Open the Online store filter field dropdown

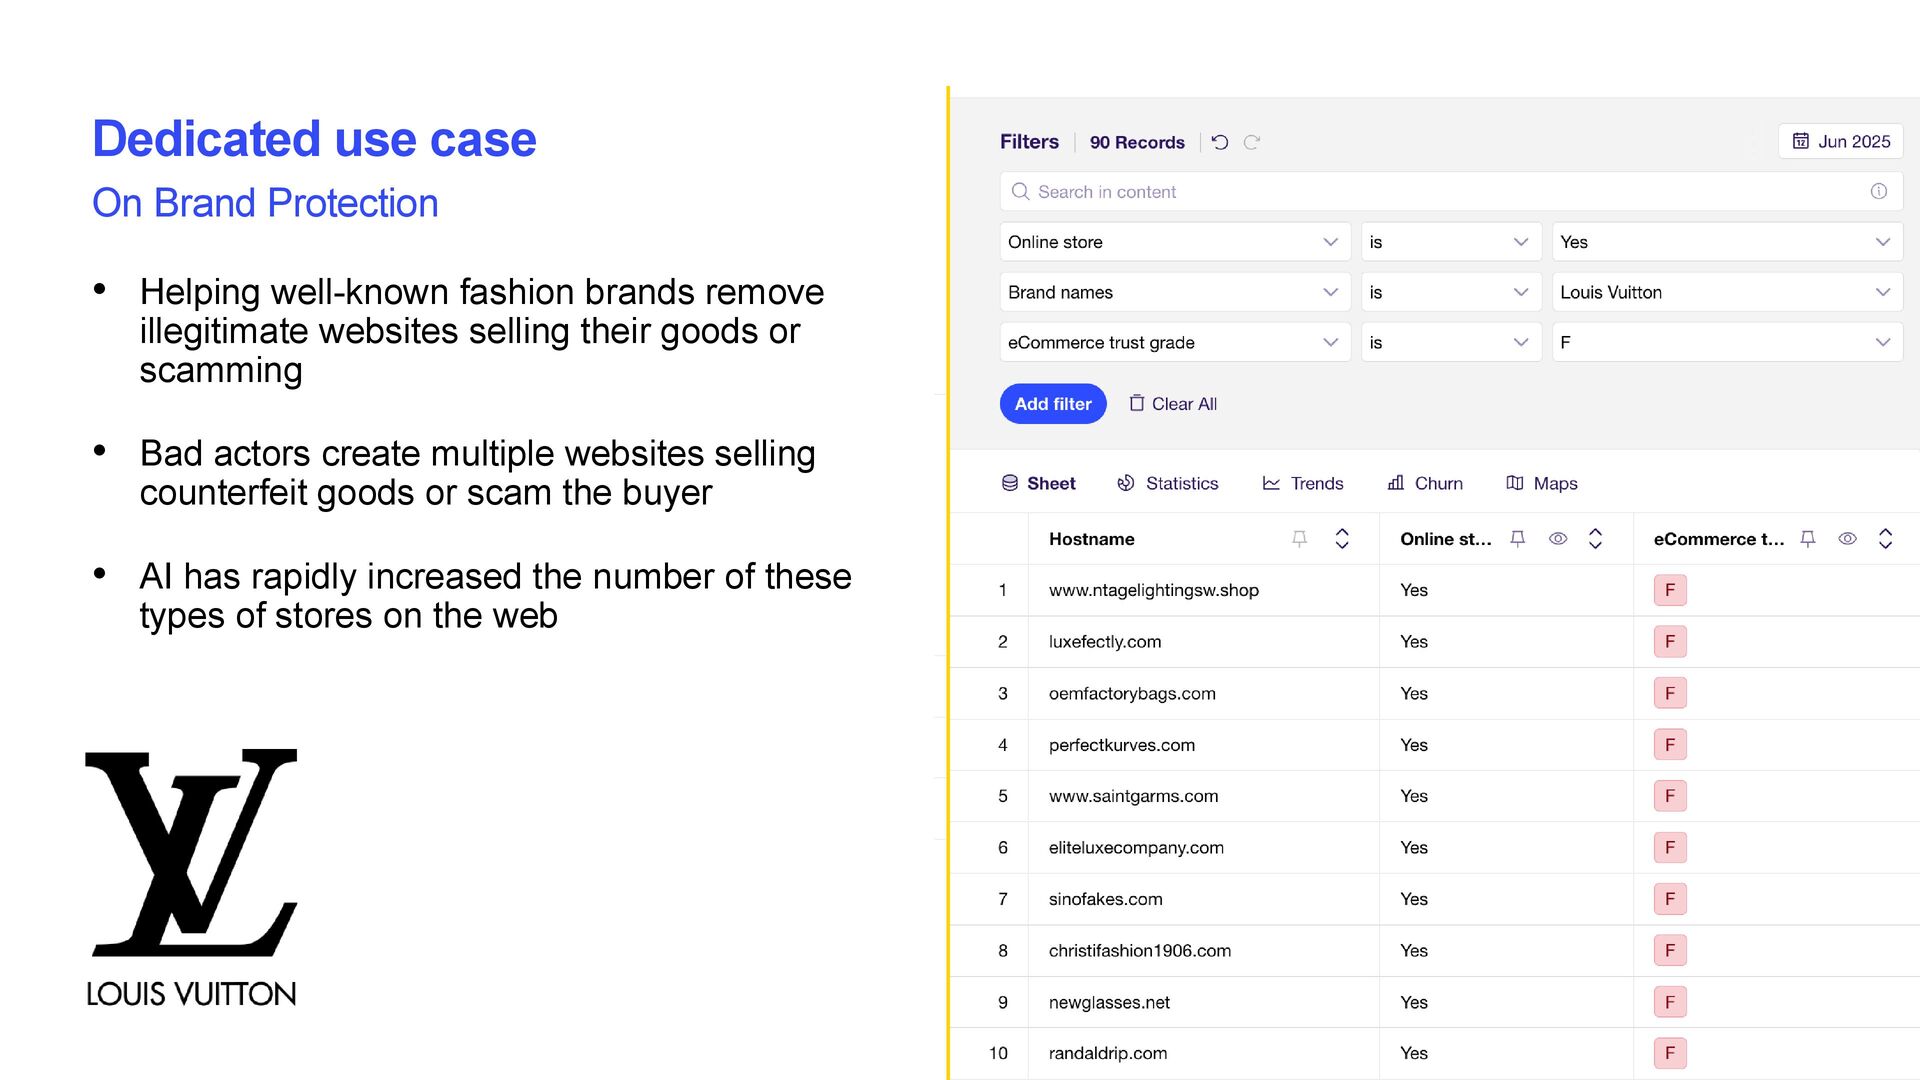click(1174, 242)
